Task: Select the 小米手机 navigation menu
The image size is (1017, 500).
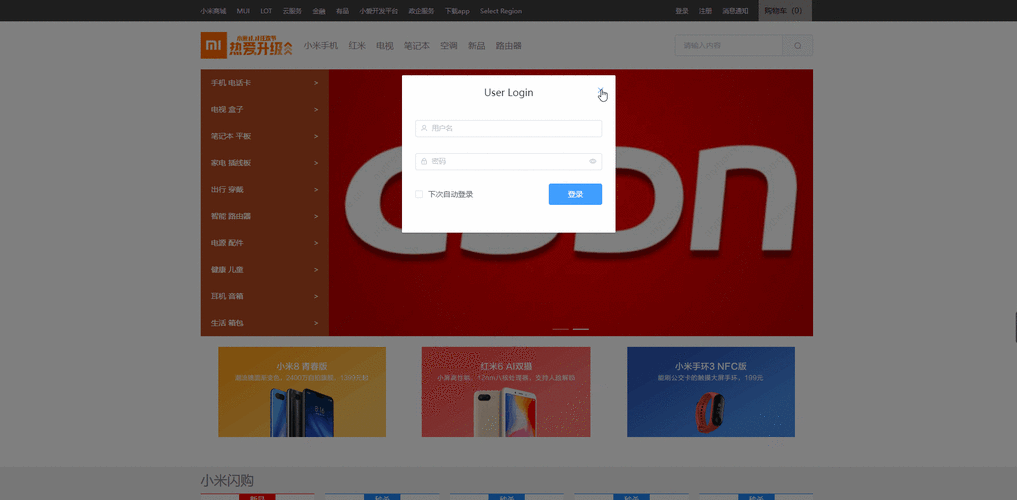Action: click(321, 45)
